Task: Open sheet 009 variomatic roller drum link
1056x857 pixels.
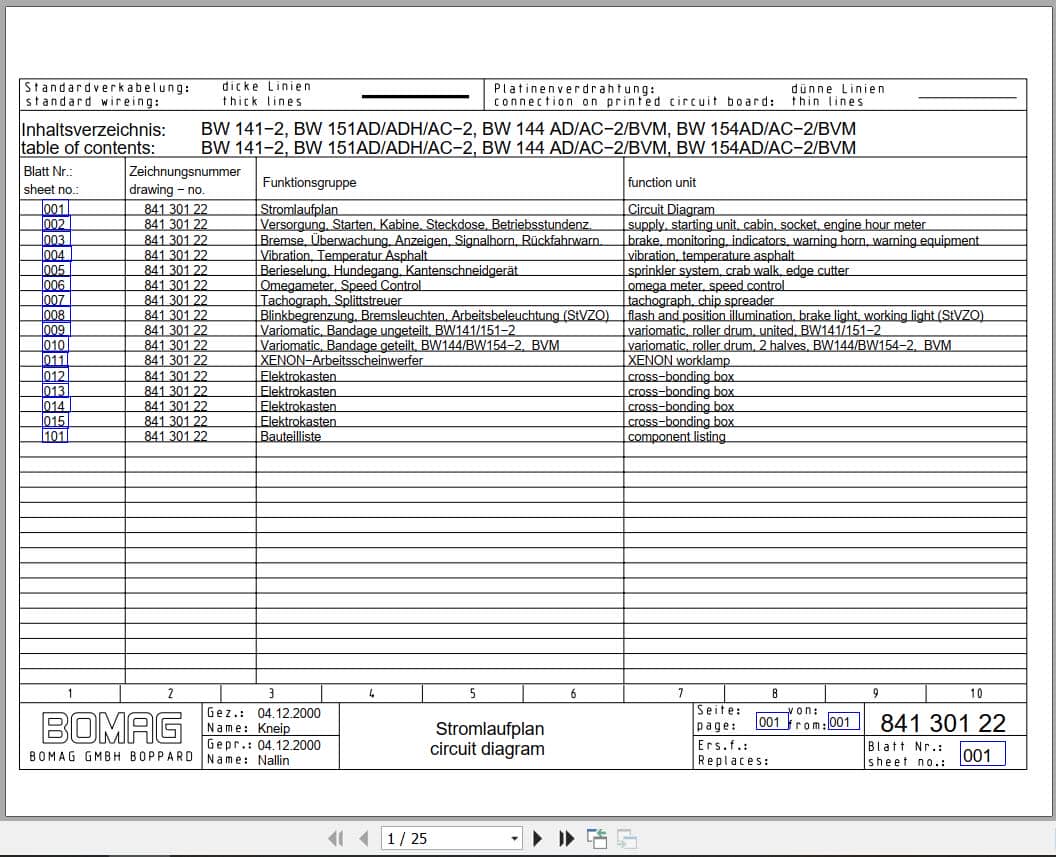Action: (x=54, y=330)
